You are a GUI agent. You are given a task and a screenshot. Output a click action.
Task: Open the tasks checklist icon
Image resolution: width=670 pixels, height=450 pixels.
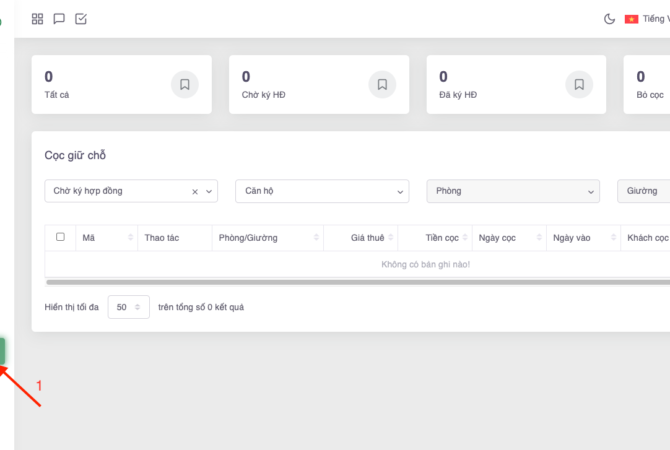click(81, 19)
